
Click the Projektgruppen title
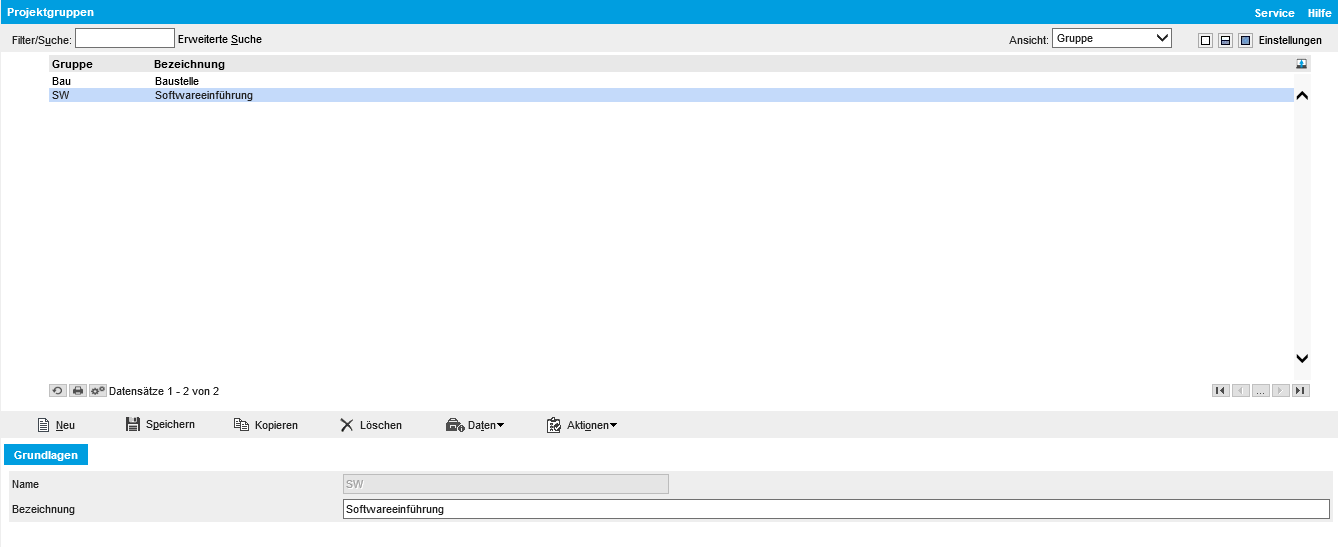point(52,12)
